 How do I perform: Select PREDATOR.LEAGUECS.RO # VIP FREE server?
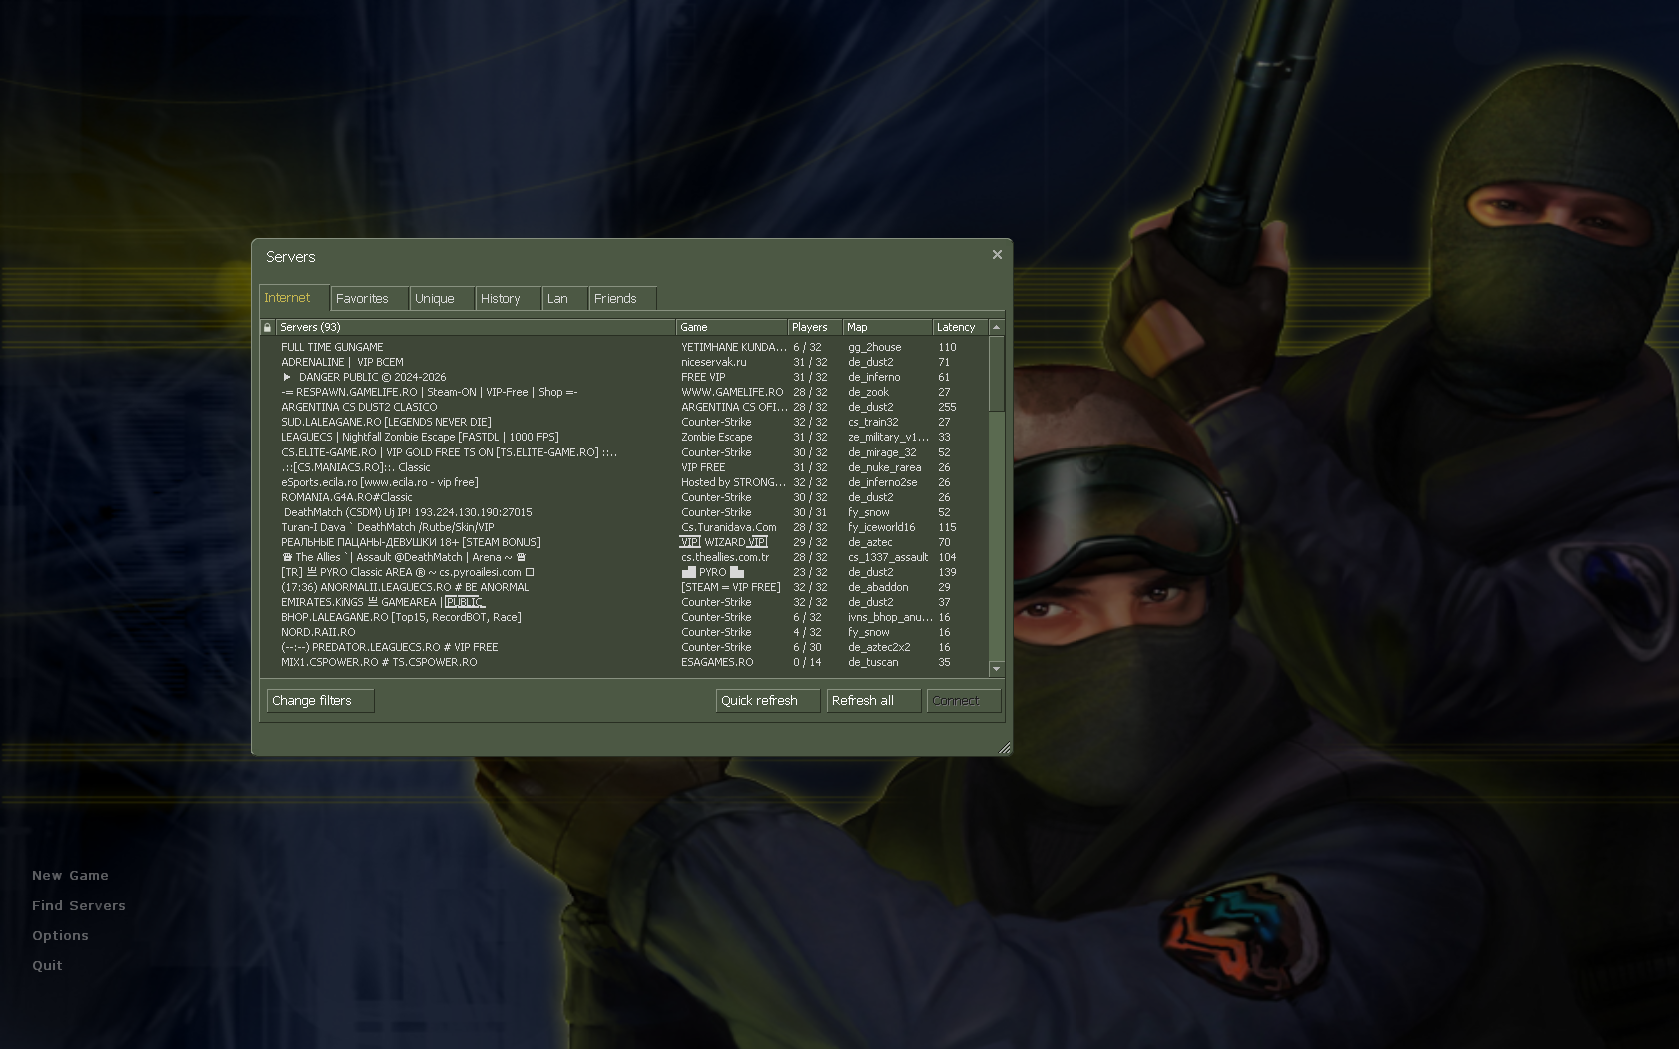pyautogui.click(x=624, y=647)
